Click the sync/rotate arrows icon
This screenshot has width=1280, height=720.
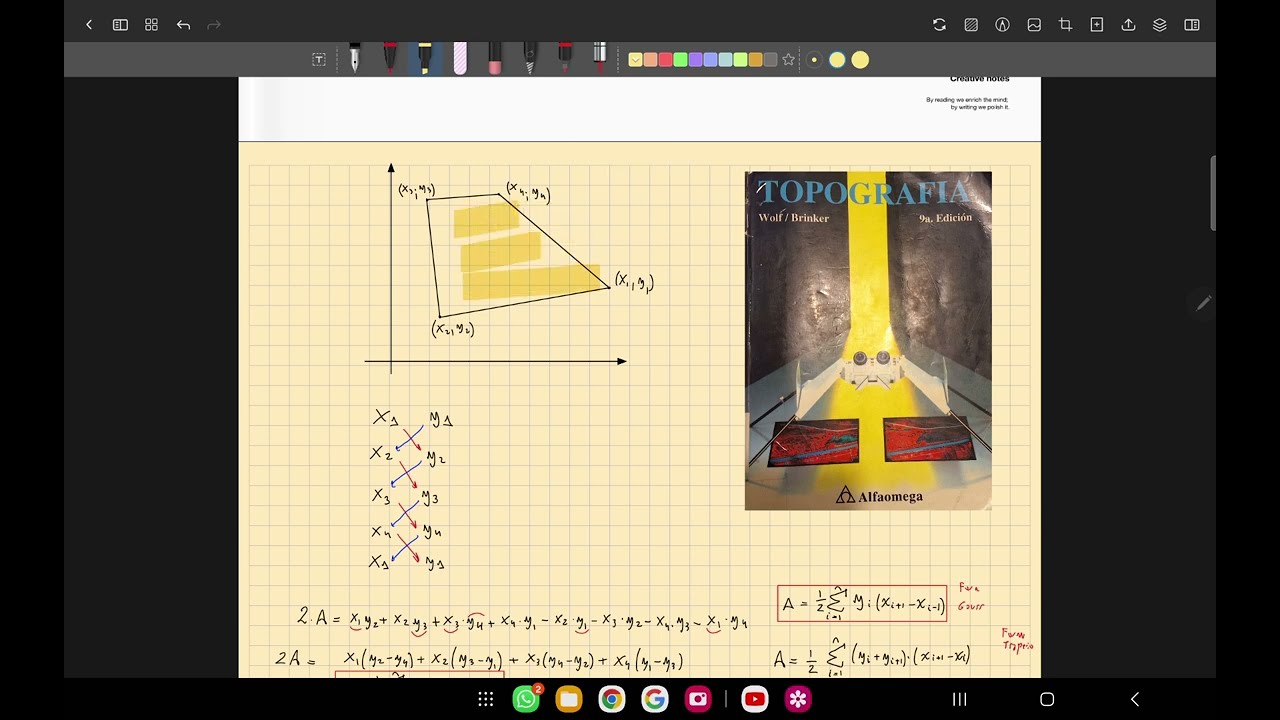click(x=939, y=25)
